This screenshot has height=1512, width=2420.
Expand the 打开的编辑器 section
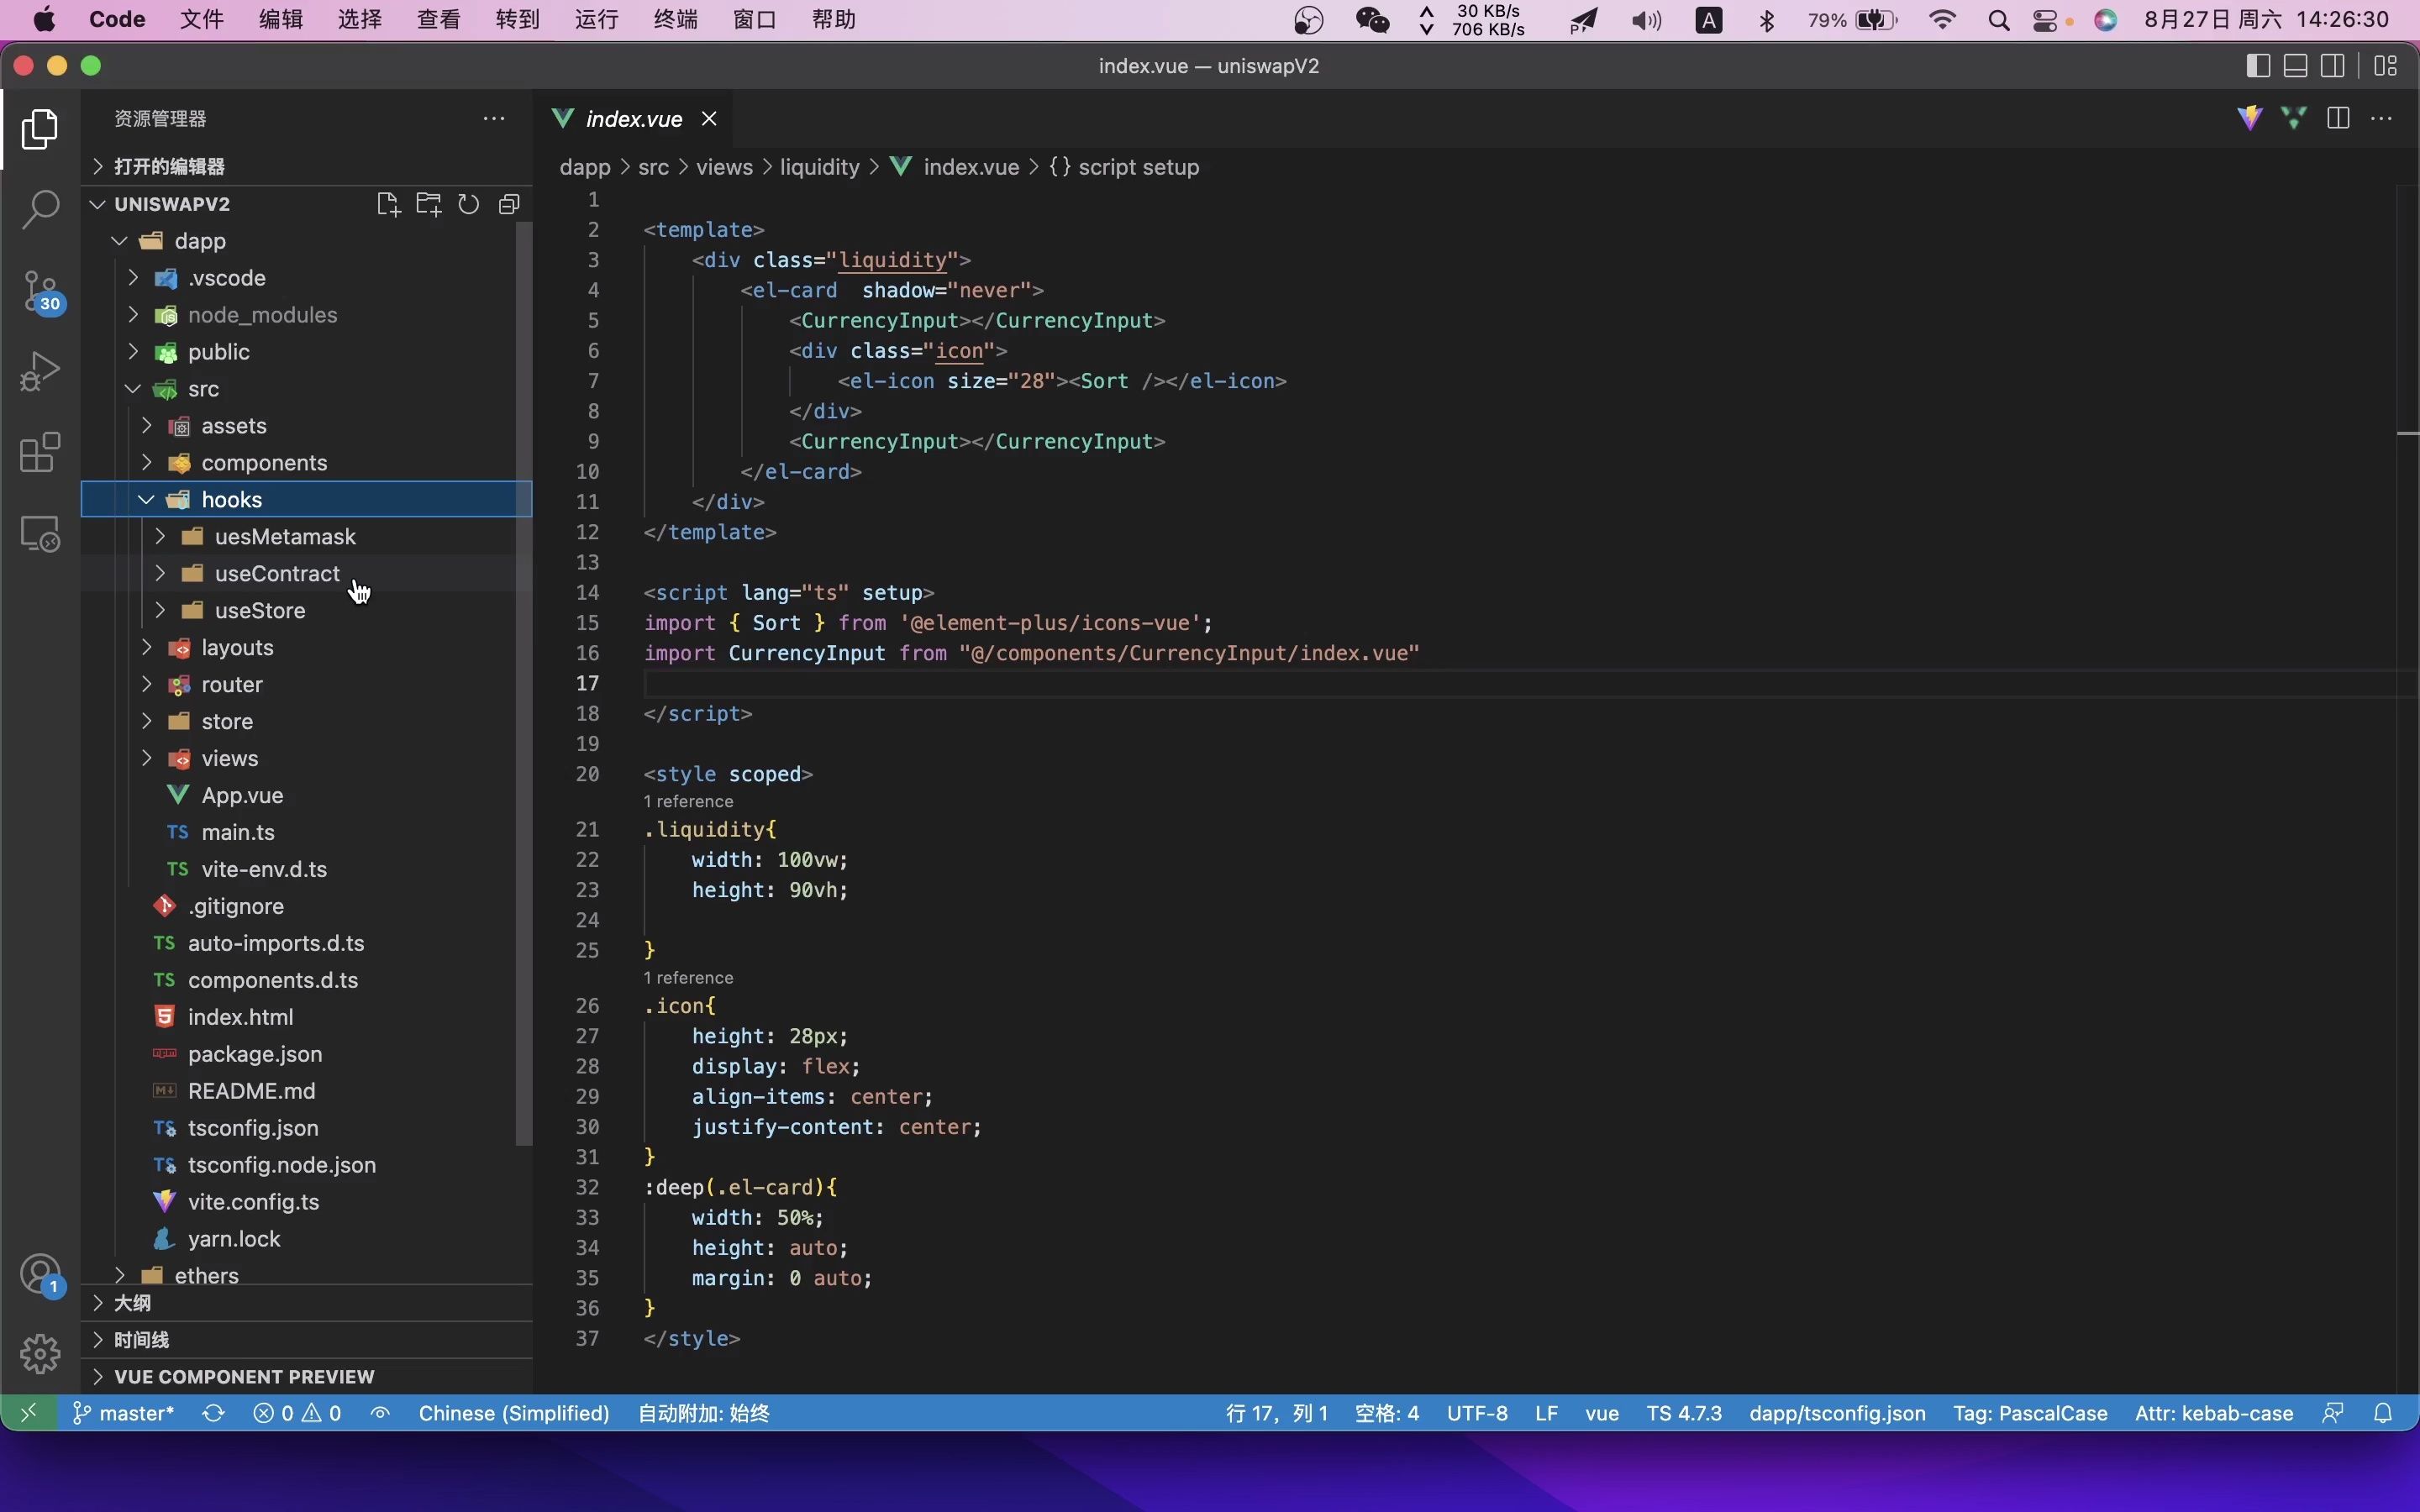pos(306,166)
